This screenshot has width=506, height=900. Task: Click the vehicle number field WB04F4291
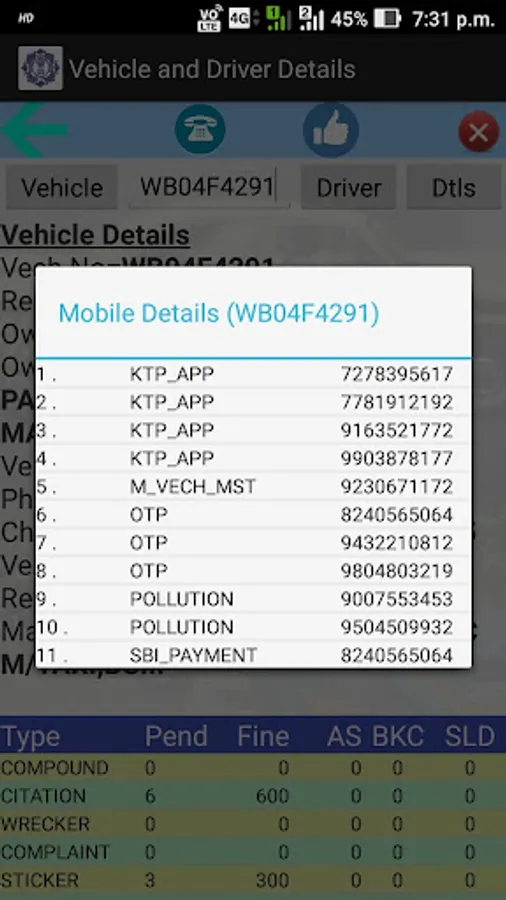click(x=209, y=187)
